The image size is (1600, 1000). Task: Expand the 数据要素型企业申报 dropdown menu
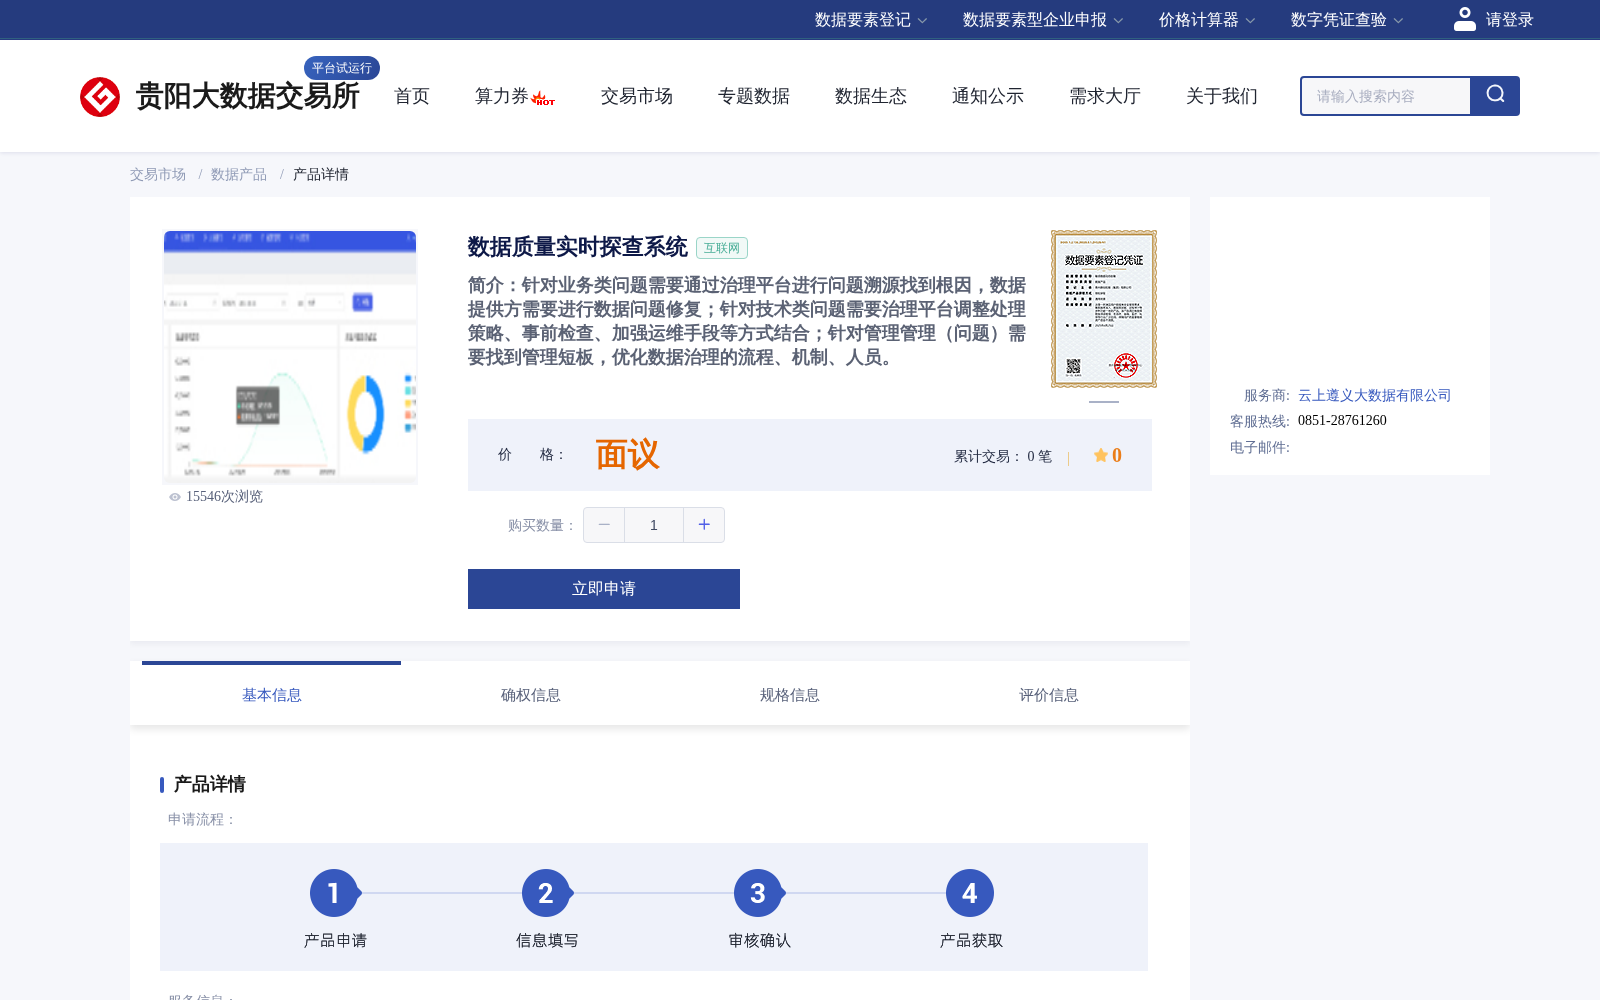click(1043, 20)
